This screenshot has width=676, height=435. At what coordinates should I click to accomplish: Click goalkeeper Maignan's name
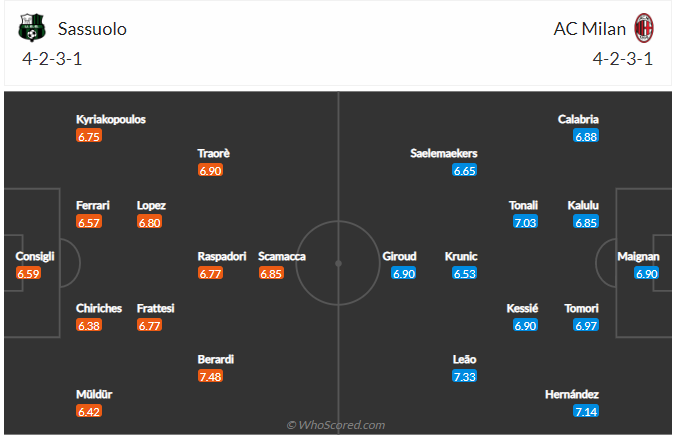point(638,256)
